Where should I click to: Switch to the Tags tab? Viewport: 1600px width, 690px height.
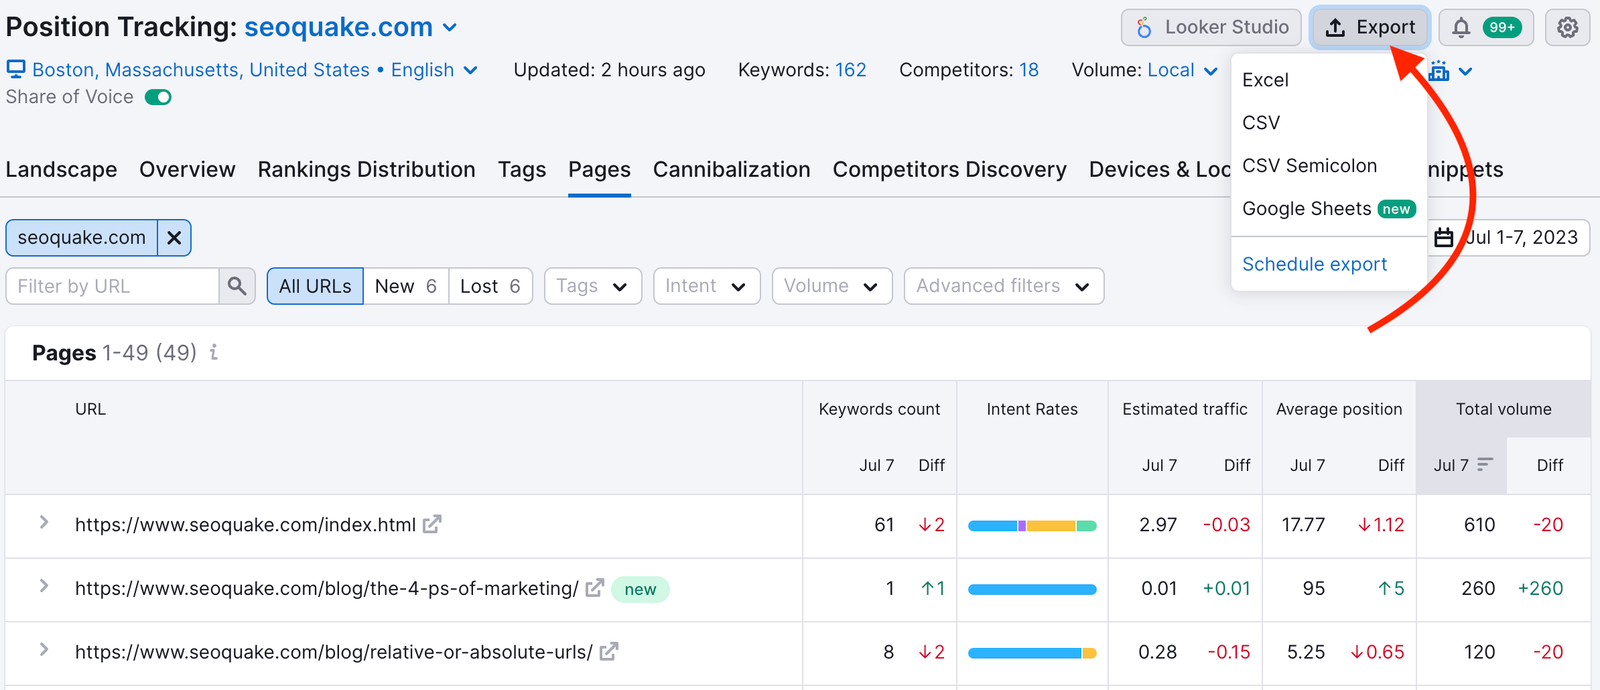pos(522,170)
